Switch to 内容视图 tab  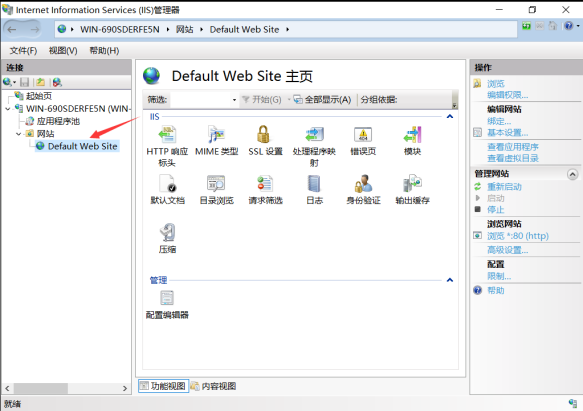213,386
